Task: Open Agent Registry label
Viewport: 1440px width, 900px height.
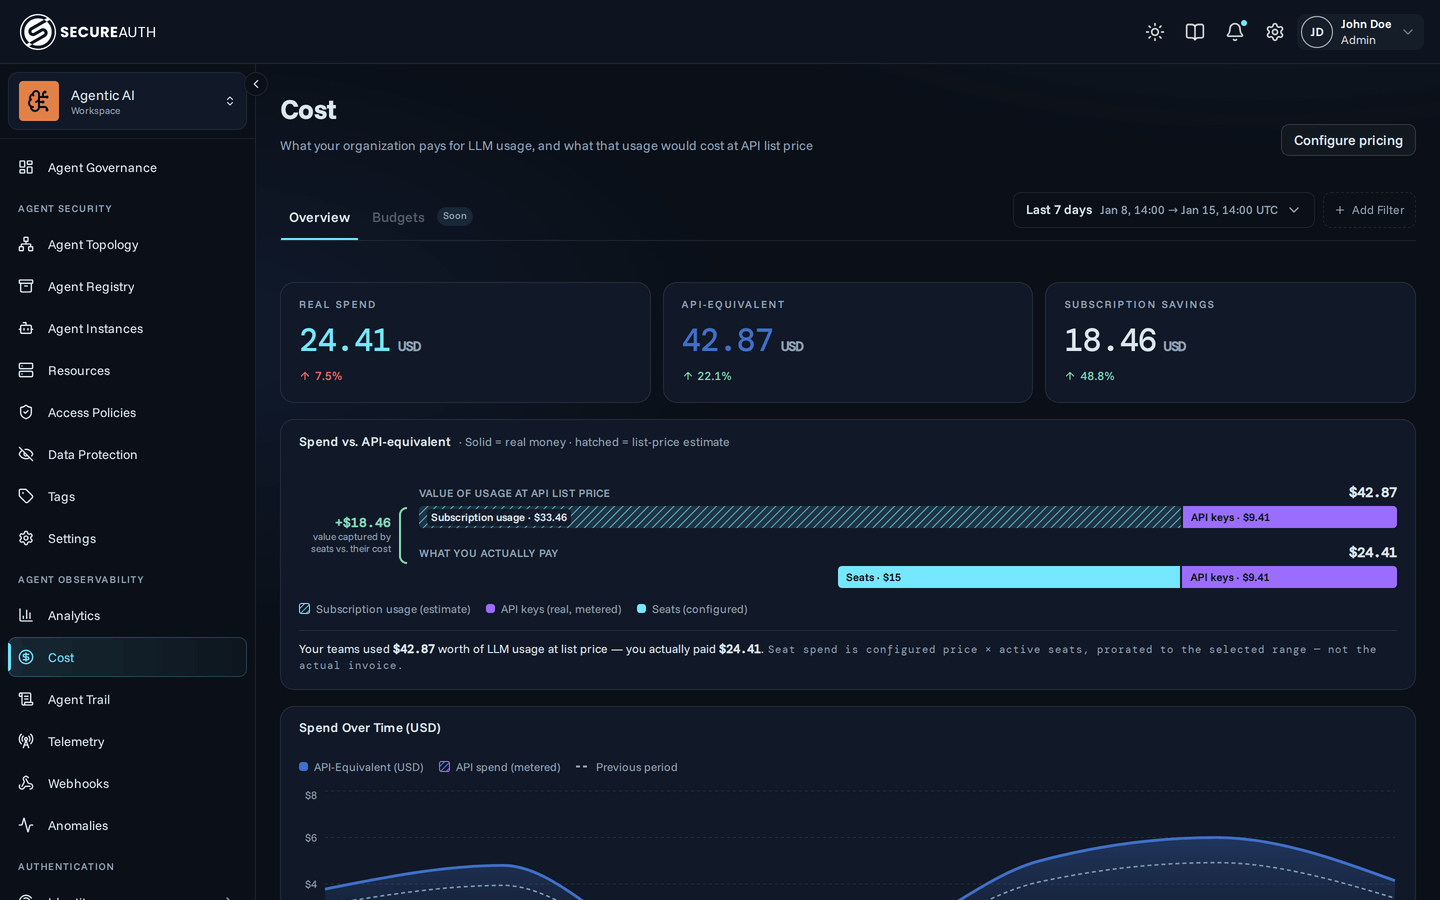Action: (91, 286)
